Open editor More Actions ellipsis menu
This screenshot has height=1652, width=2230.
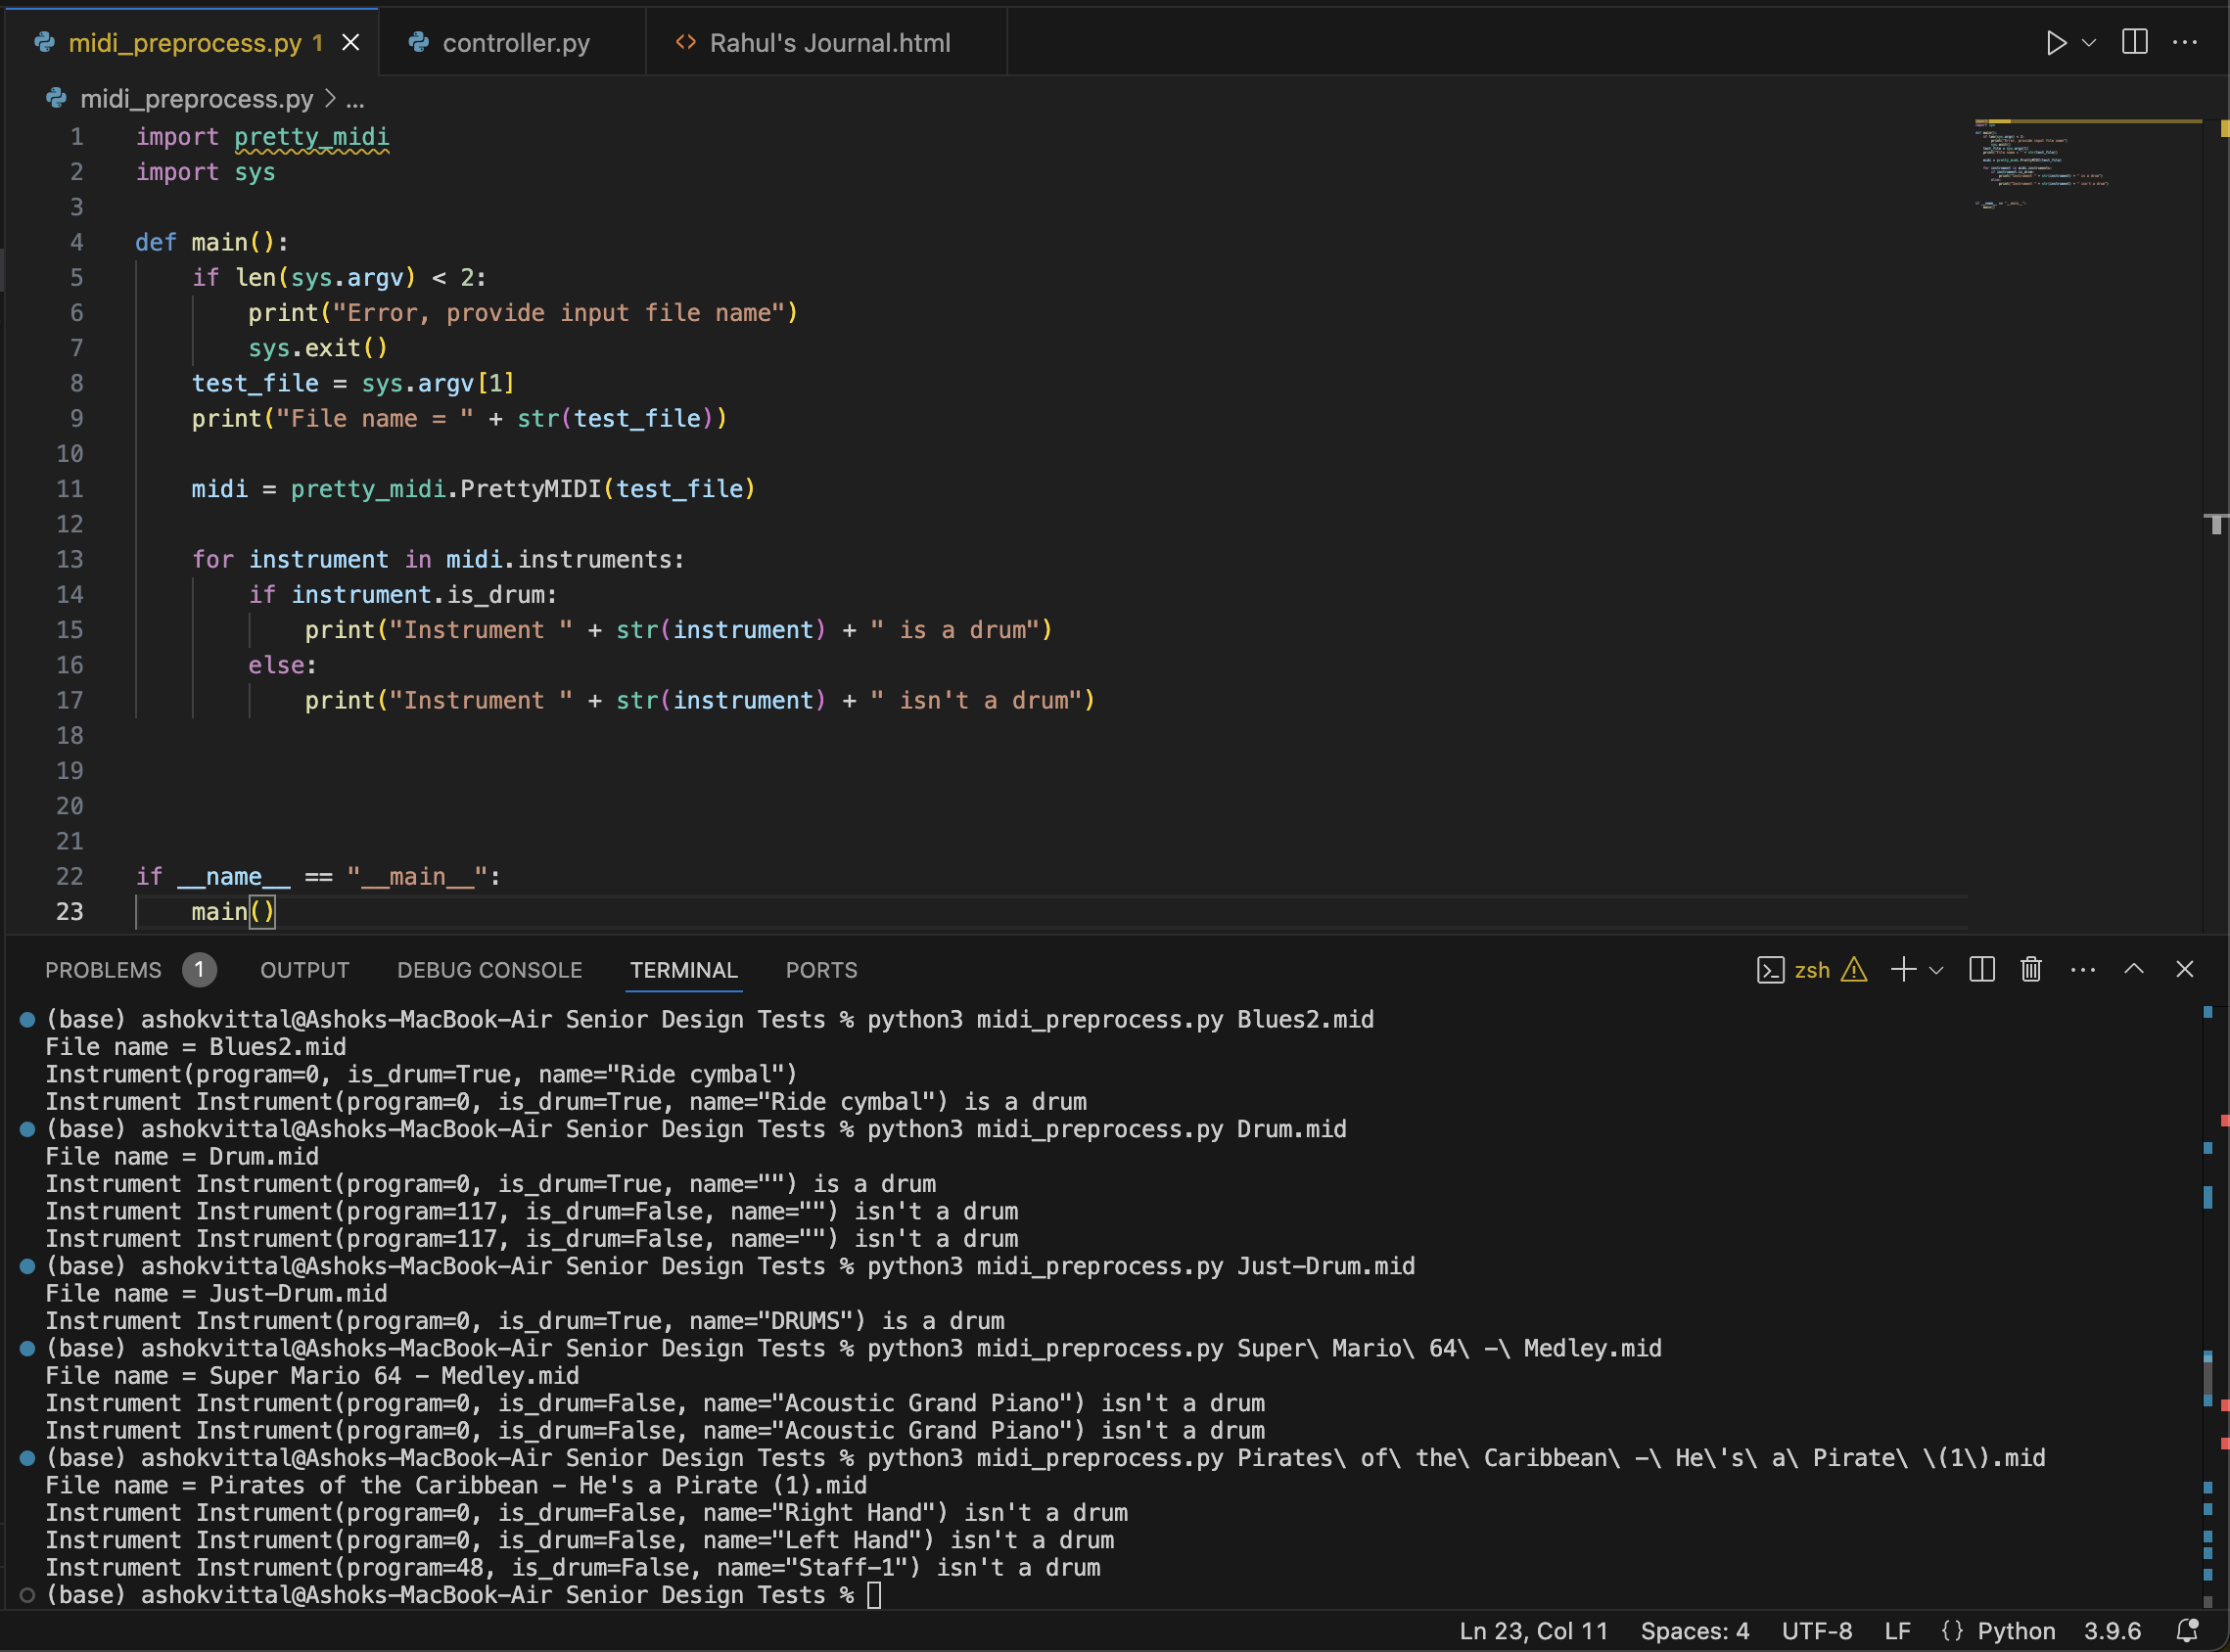click(2184, 43)
